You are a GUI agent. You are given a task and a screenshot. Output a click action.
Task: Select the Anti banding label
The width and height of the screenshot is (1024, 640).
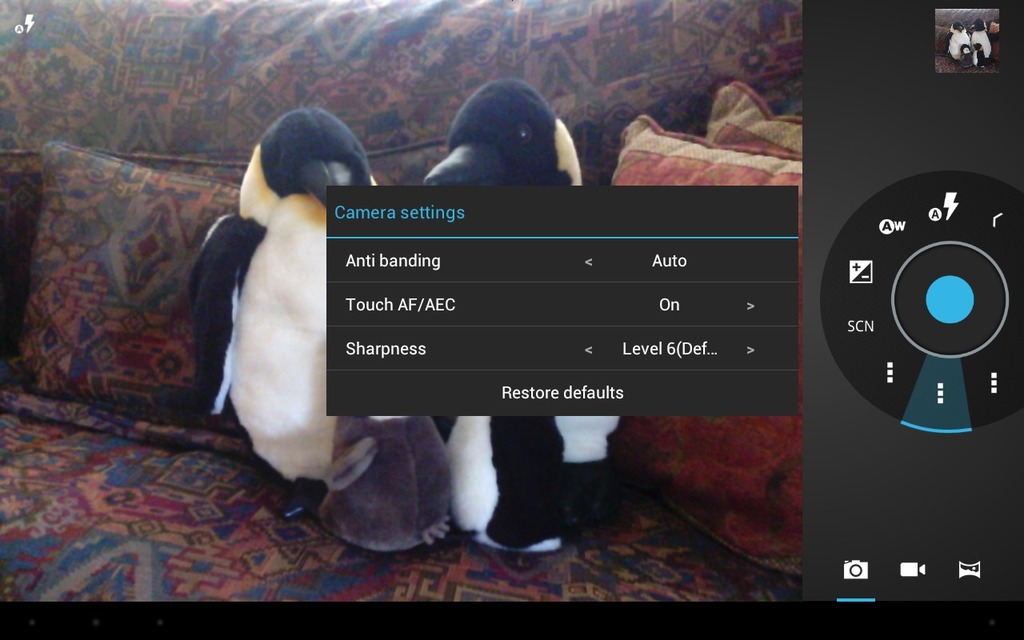coord(393,261)
